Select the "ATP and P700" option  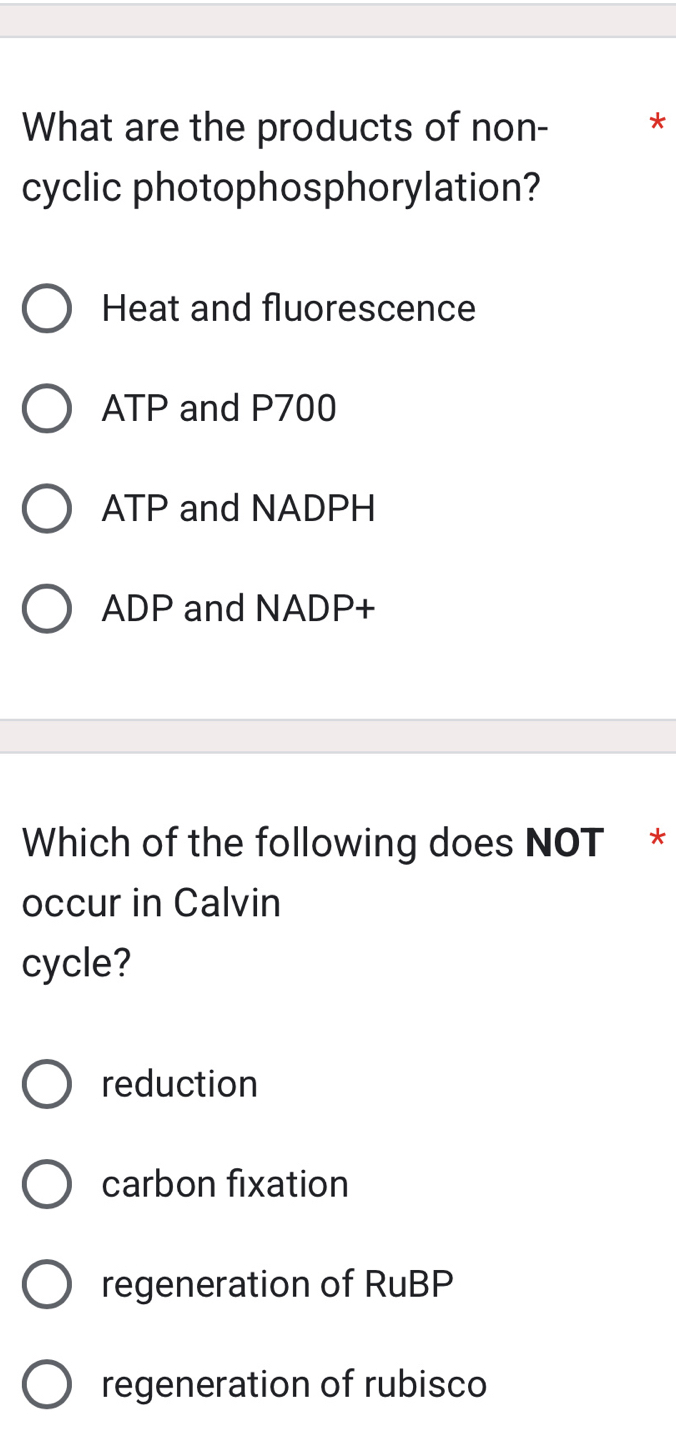(46, 408)
